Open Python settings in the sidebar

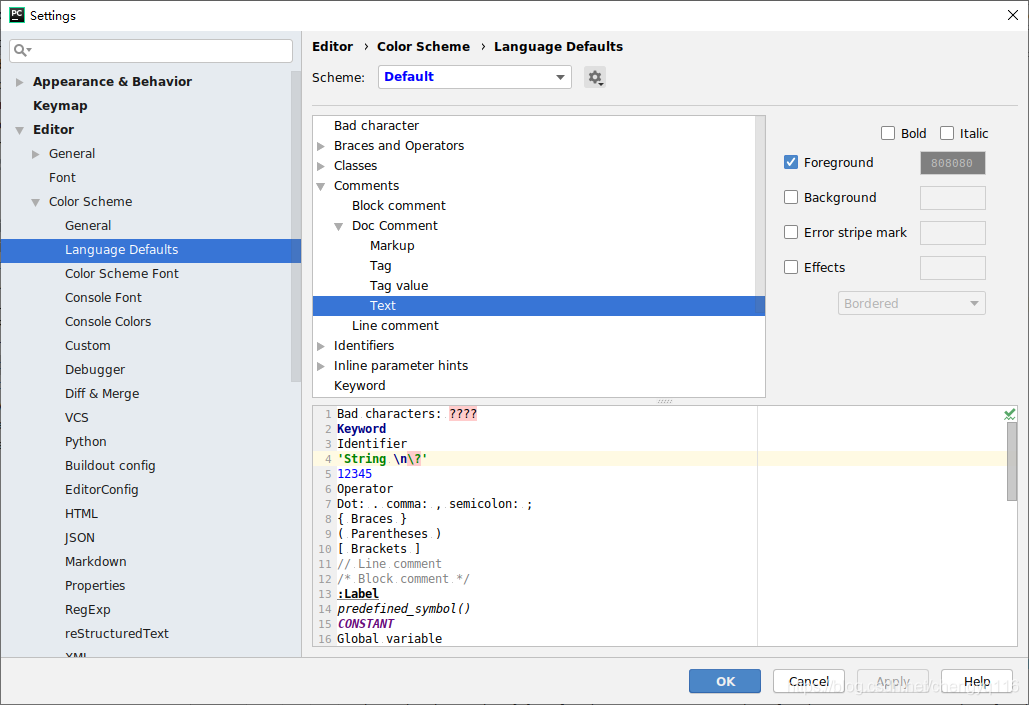[x=85, y=441]
